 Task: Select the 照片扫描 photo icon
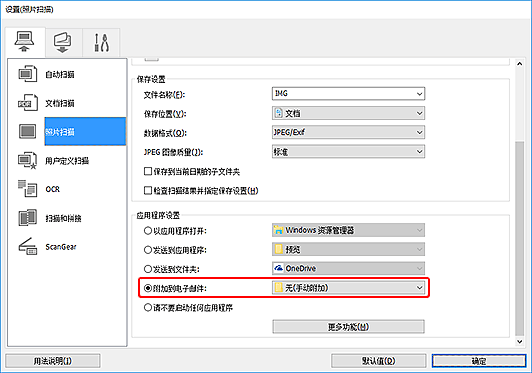click(27, 131)
